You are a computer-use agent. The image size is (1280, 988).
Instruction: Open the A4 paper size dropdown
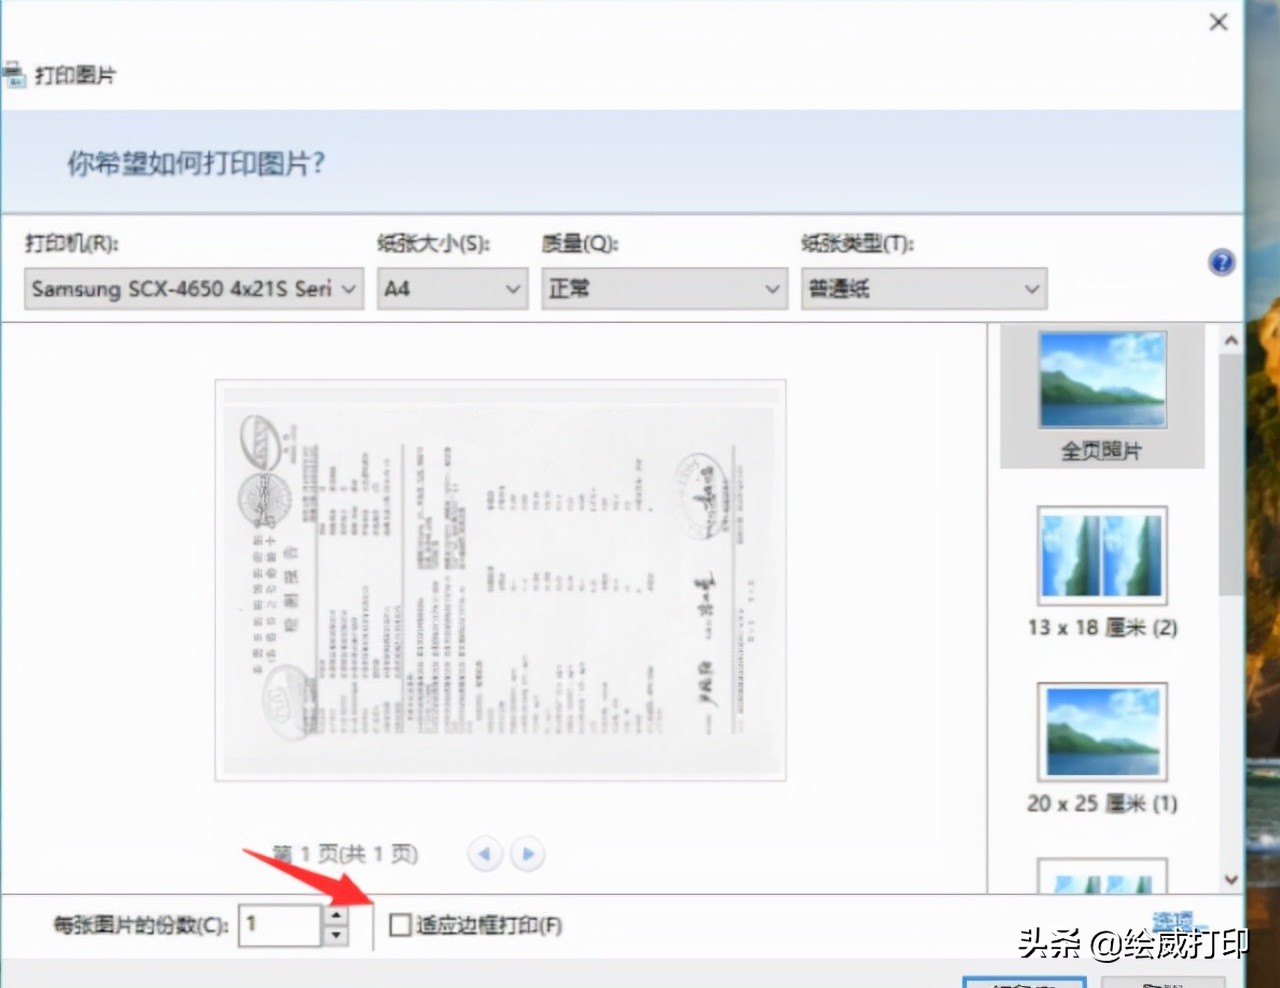[510, 289]
